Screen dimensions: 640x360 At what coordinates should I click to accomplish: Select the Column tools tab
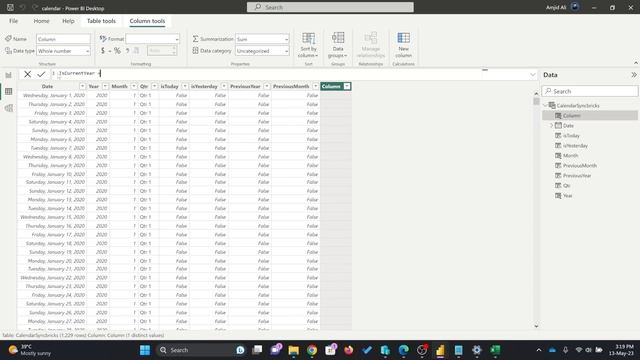tap(147, 21)
